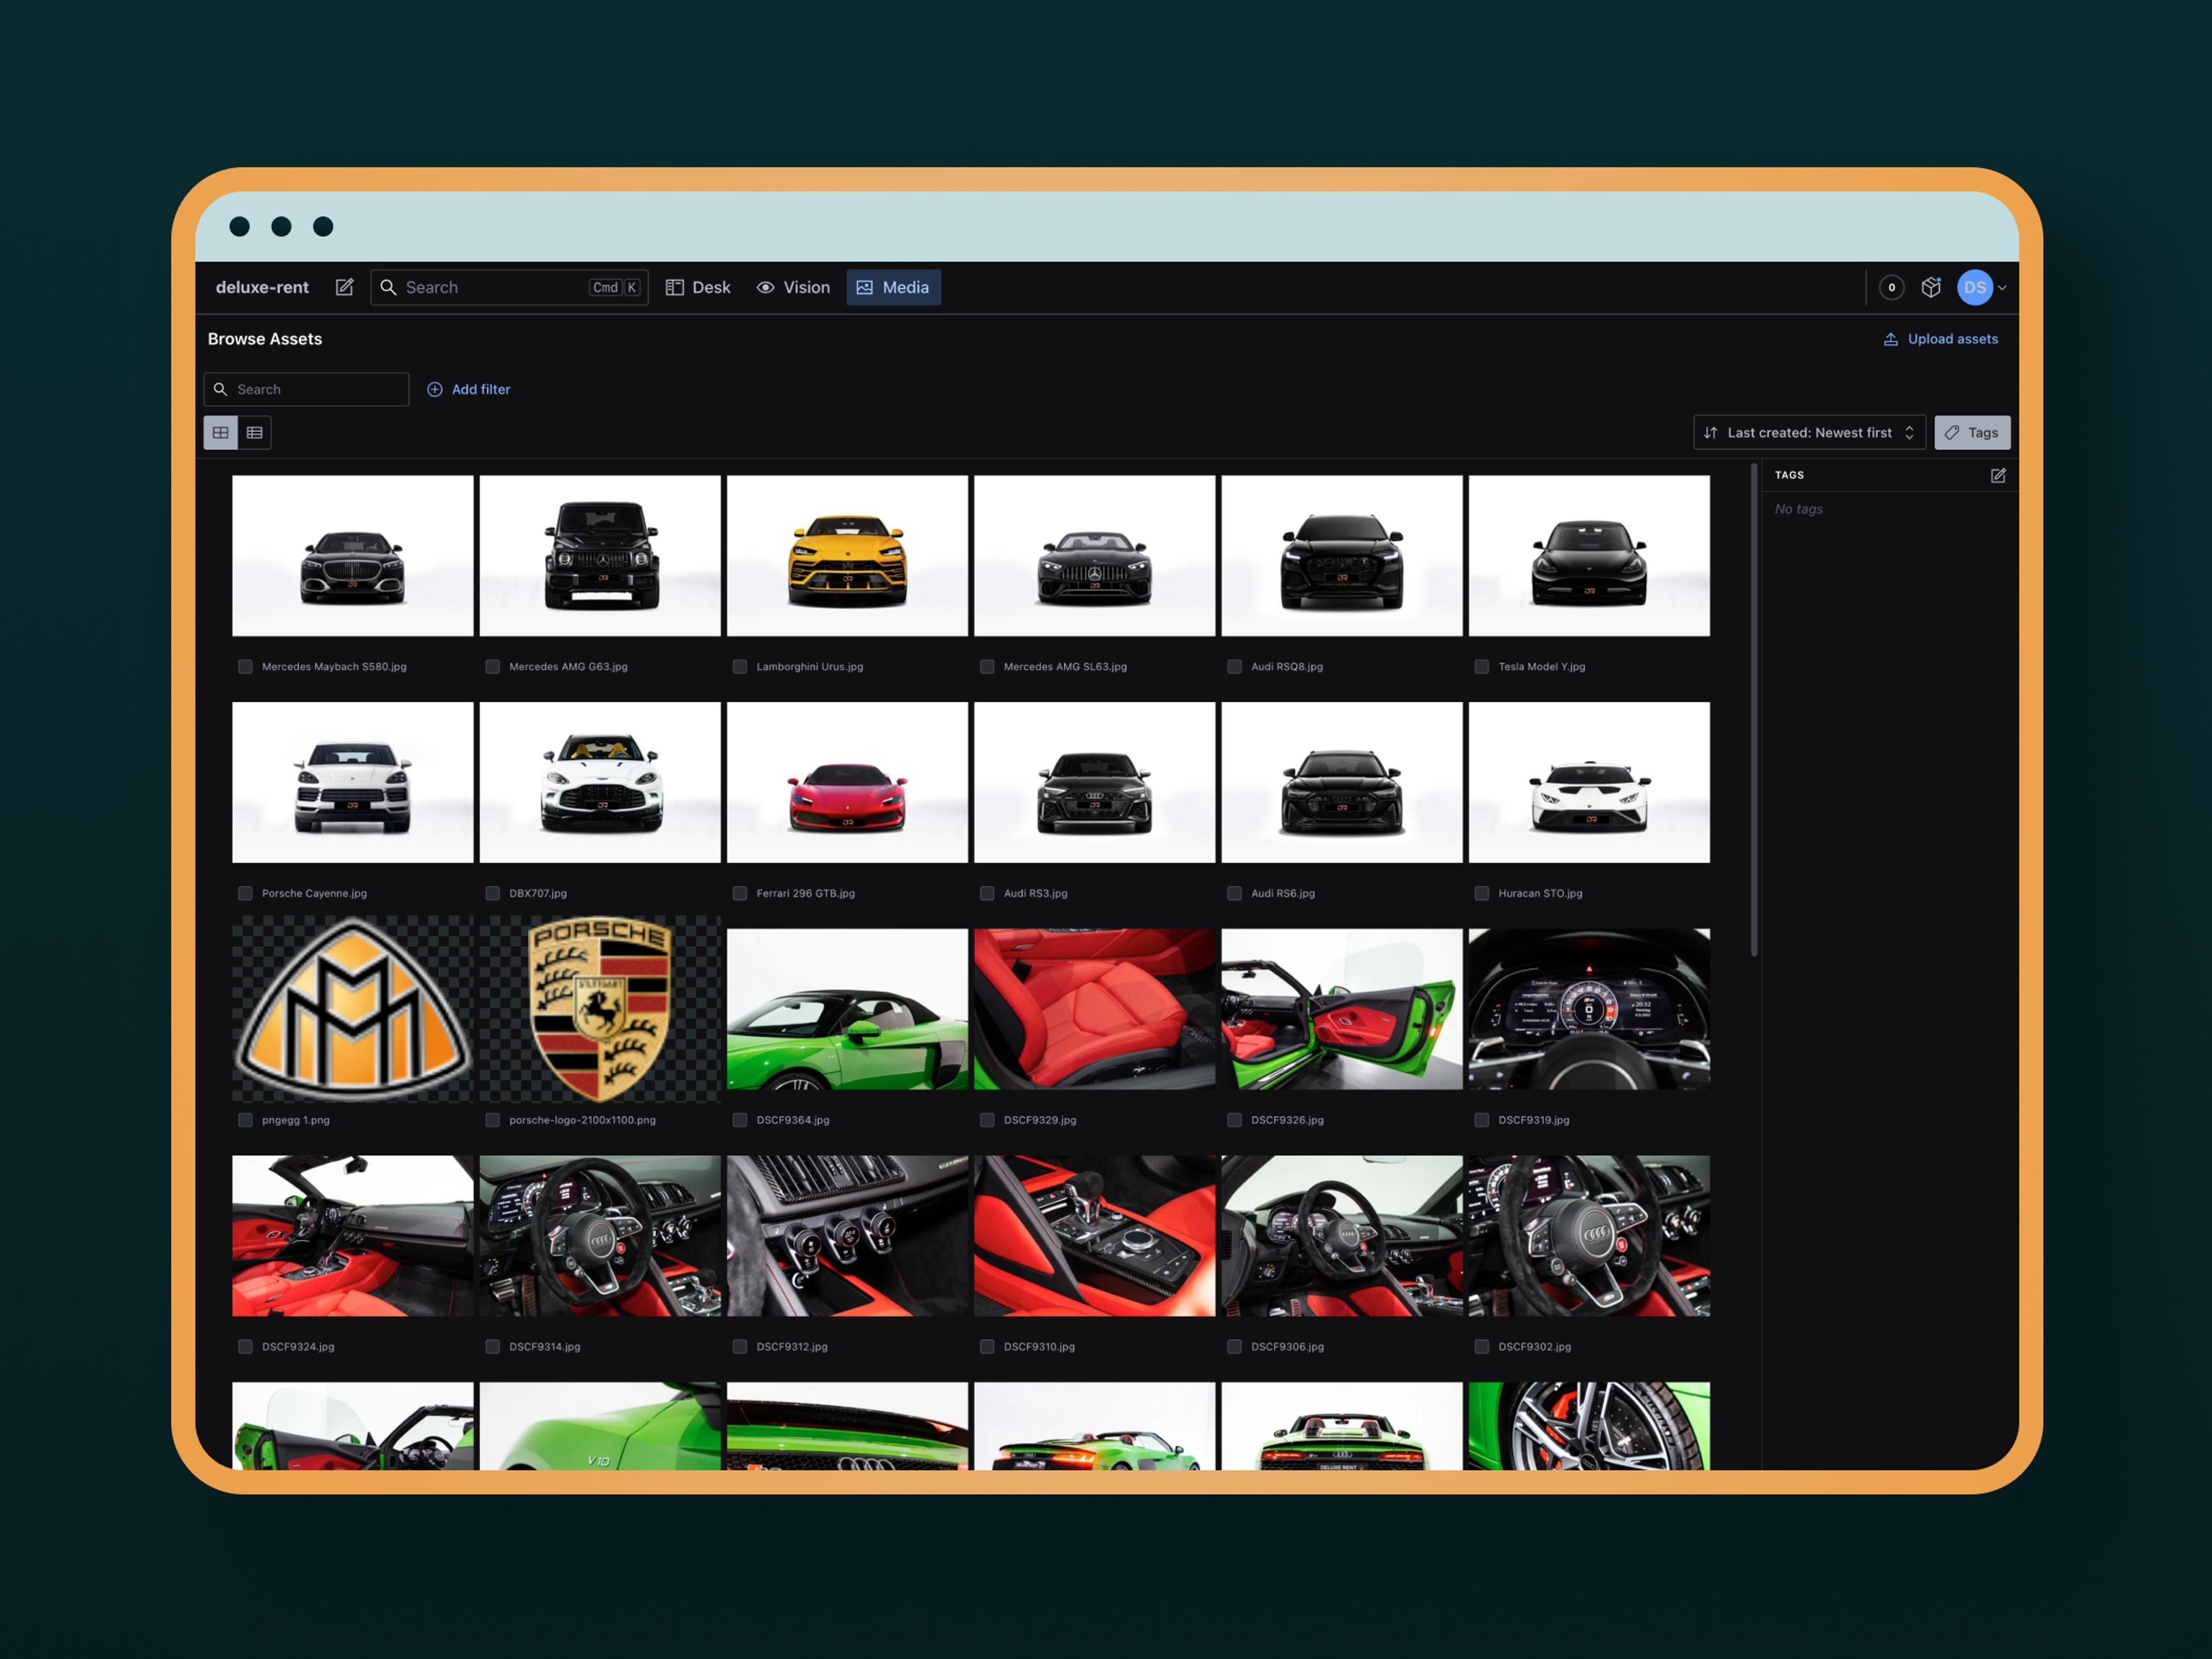
Task: Check the Ferrari 296 GTB.jpg checkbox
Action: (x=740, y=893)
